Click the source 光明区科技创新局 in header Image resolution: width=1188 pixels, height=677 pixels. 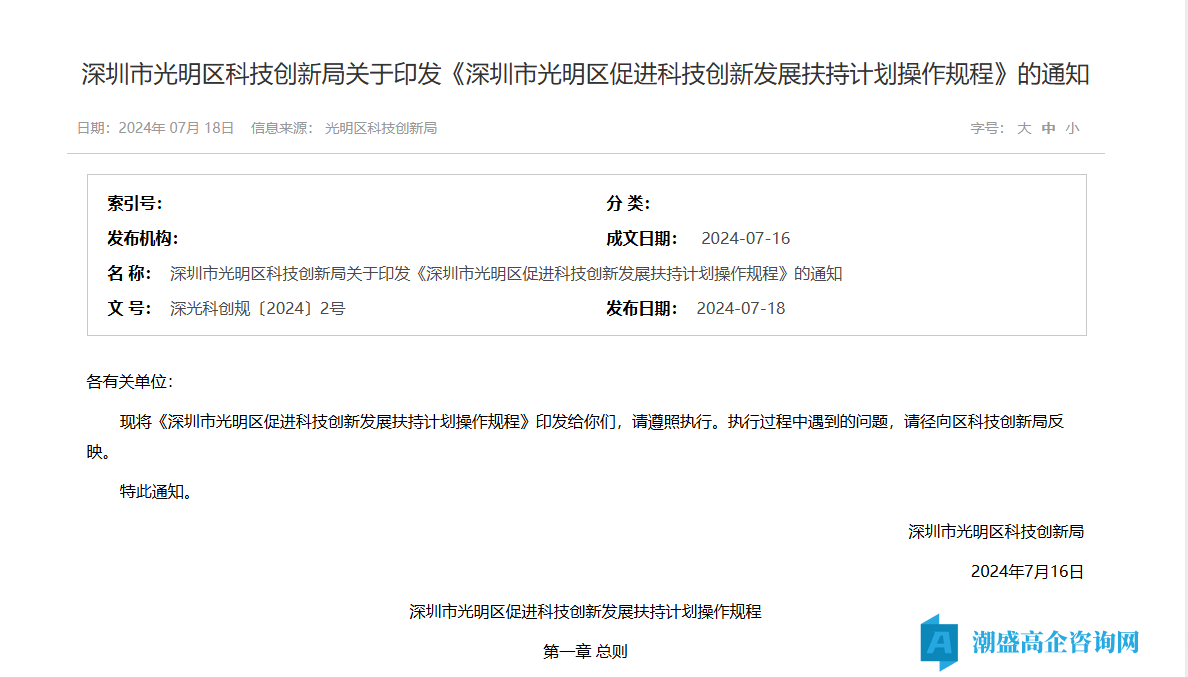[381, 128]
